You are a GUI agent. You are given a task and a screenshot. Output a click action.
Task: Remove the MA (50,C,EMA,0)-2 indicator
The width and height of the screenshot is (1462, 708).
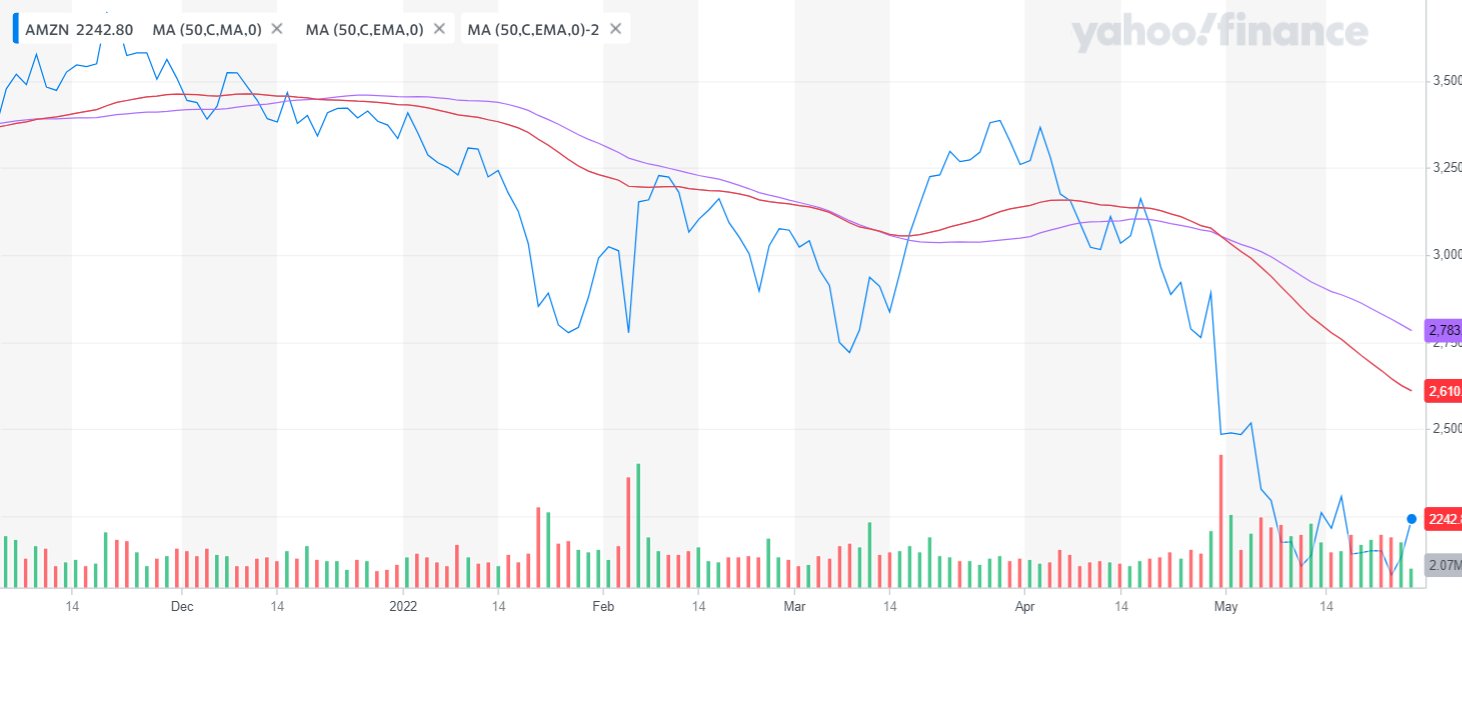click(615, 29)
